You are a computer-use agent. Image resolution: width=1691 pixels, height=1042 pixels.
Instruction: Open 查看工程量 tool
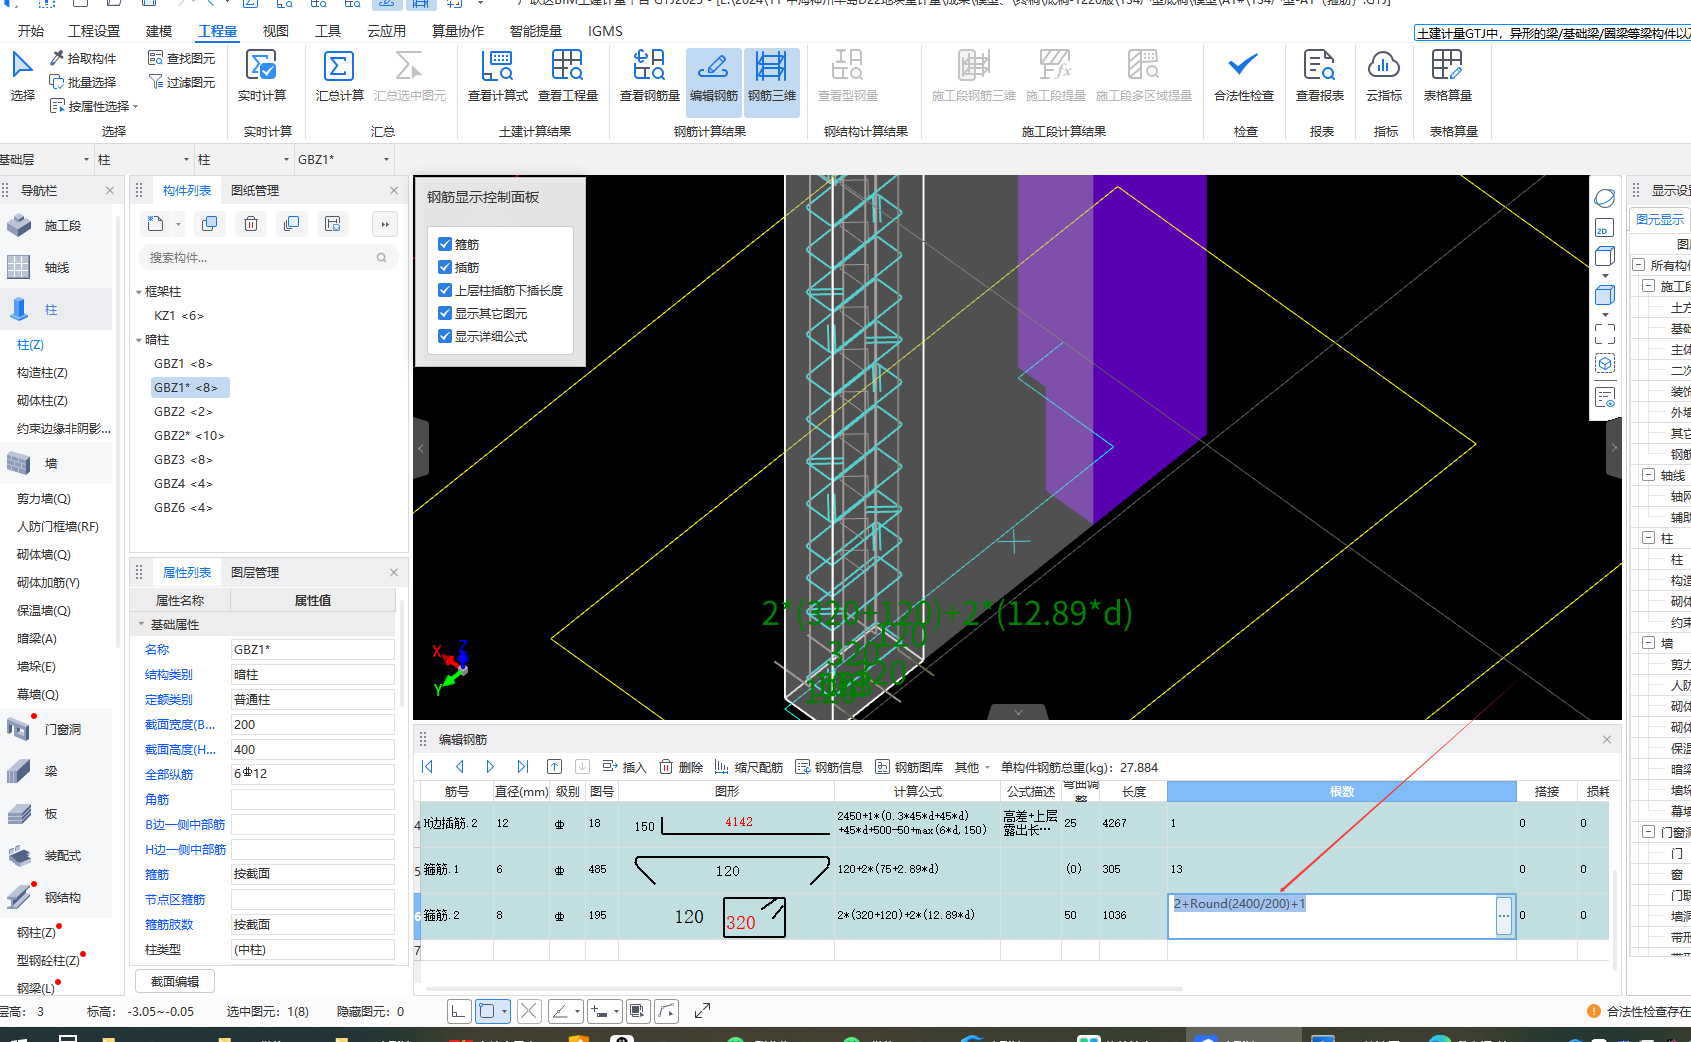pos(567,77)
